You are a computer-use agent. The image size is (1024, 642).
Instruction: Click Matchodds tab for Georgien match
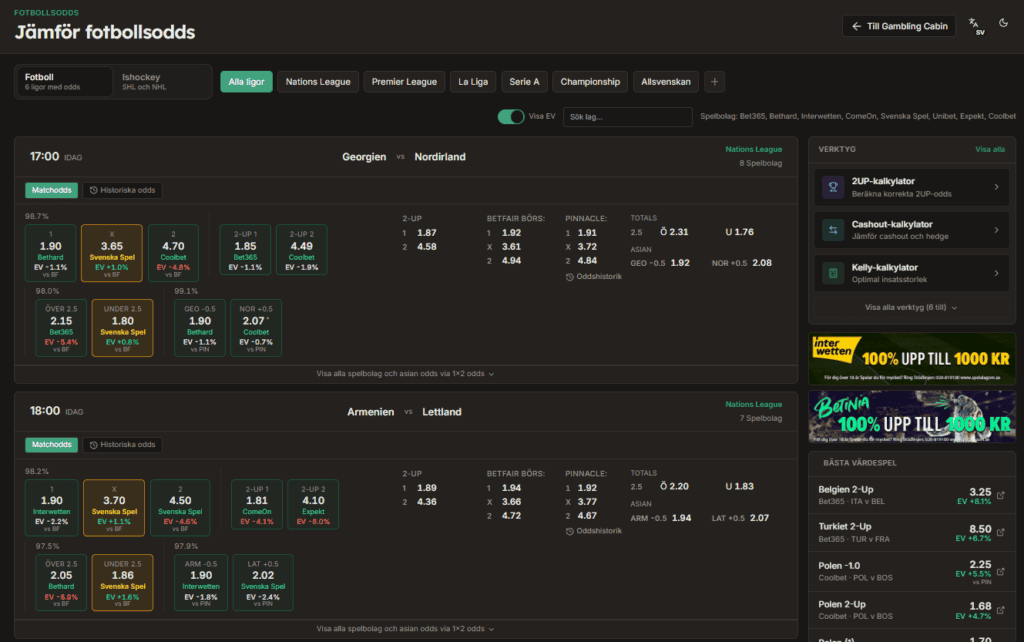[x=52, y=190]
